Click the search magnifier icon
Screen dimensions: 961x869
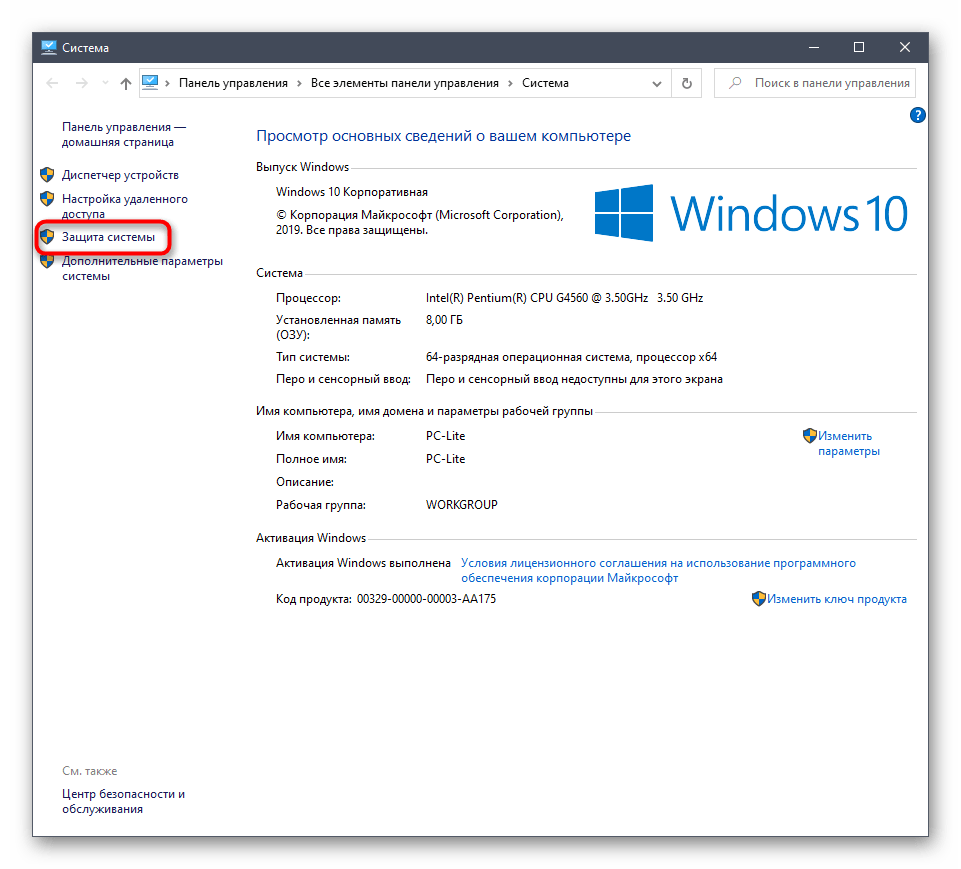[x=735, y=83]
